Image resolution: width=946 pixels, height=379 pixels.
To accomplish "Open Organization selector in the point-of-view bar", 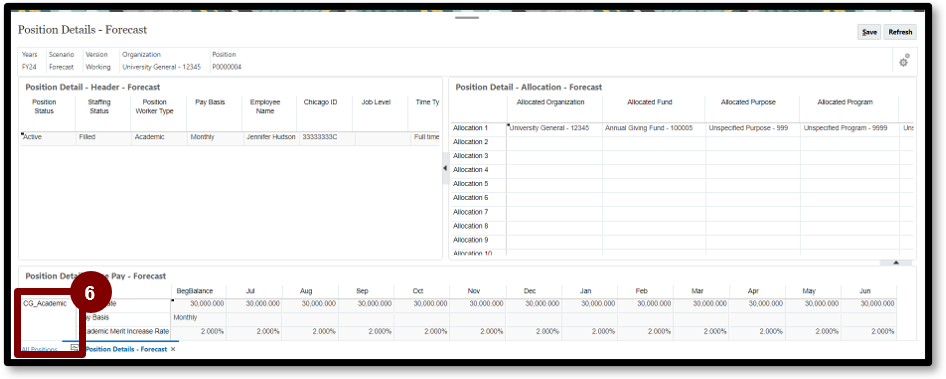I will coord(161,61).
